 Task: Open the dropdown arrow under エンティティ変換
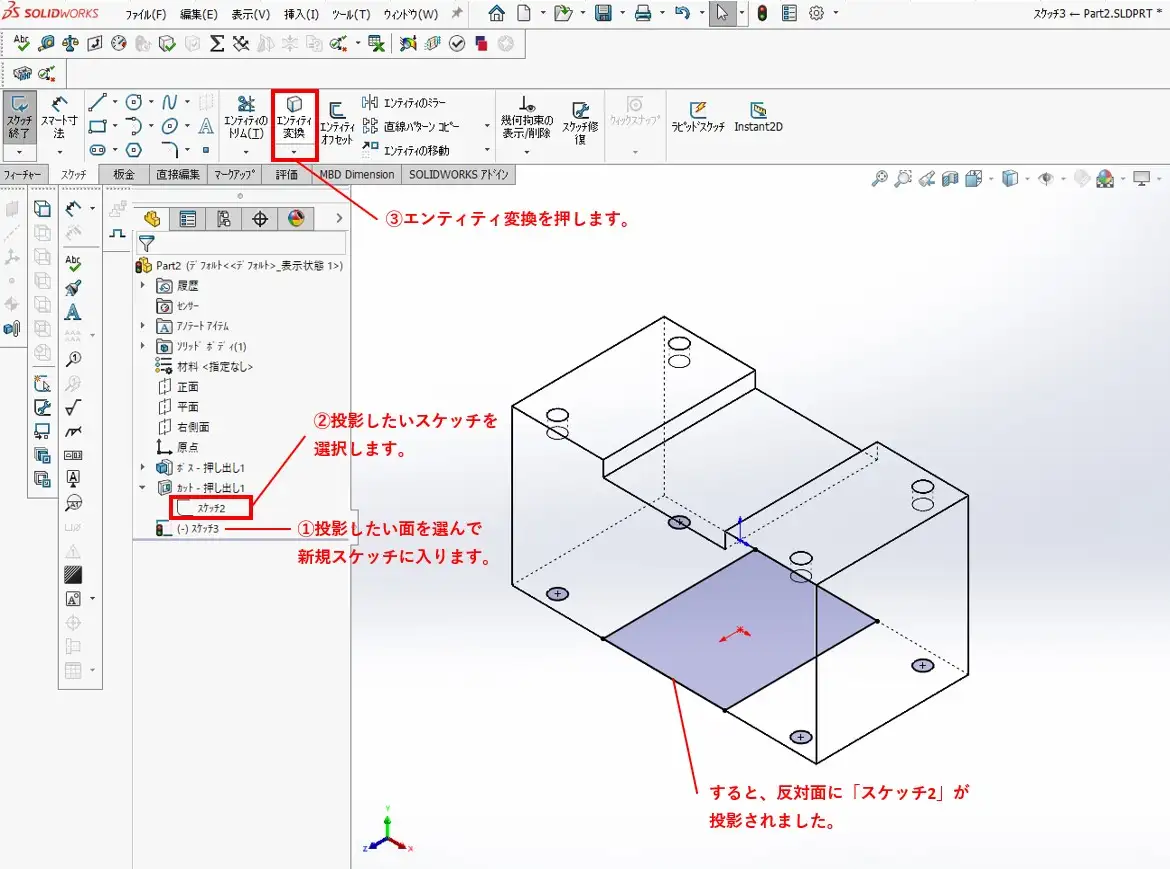coord(294,151)
